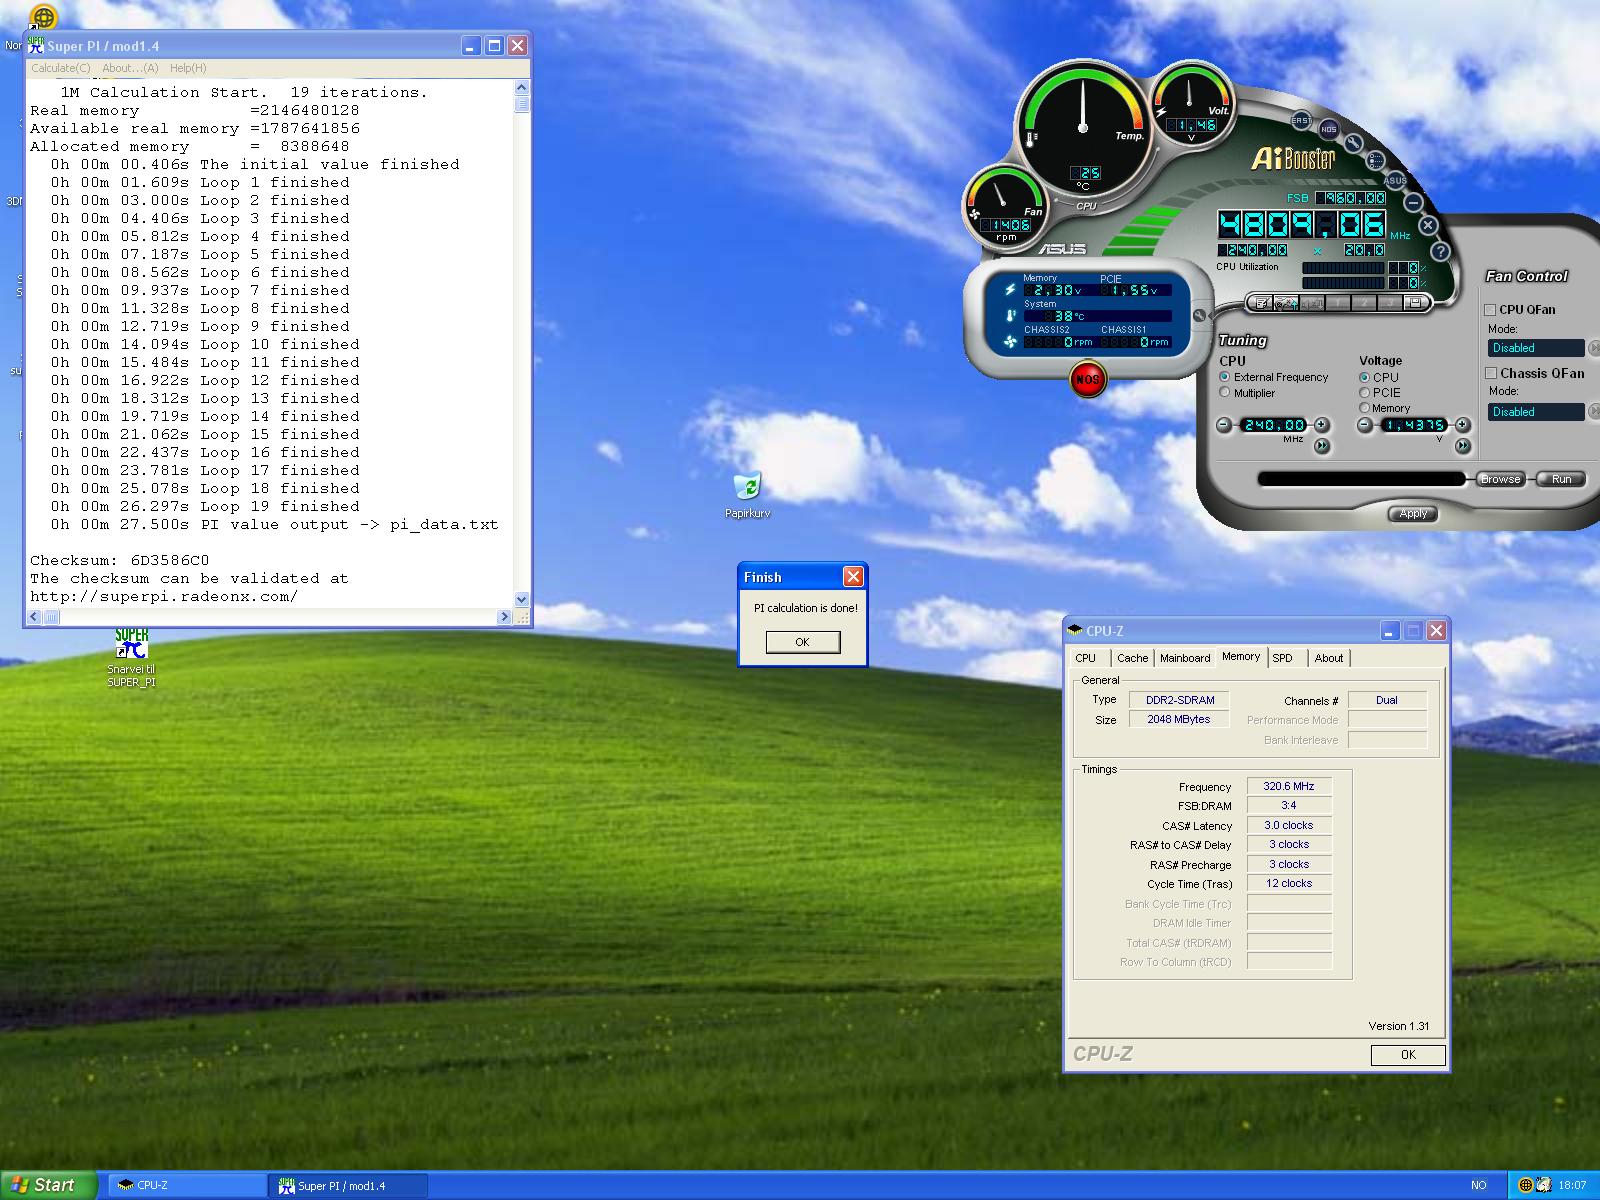
Task: Click Super PI vertical scrollbar up arrow
Action: pos(521,88)
